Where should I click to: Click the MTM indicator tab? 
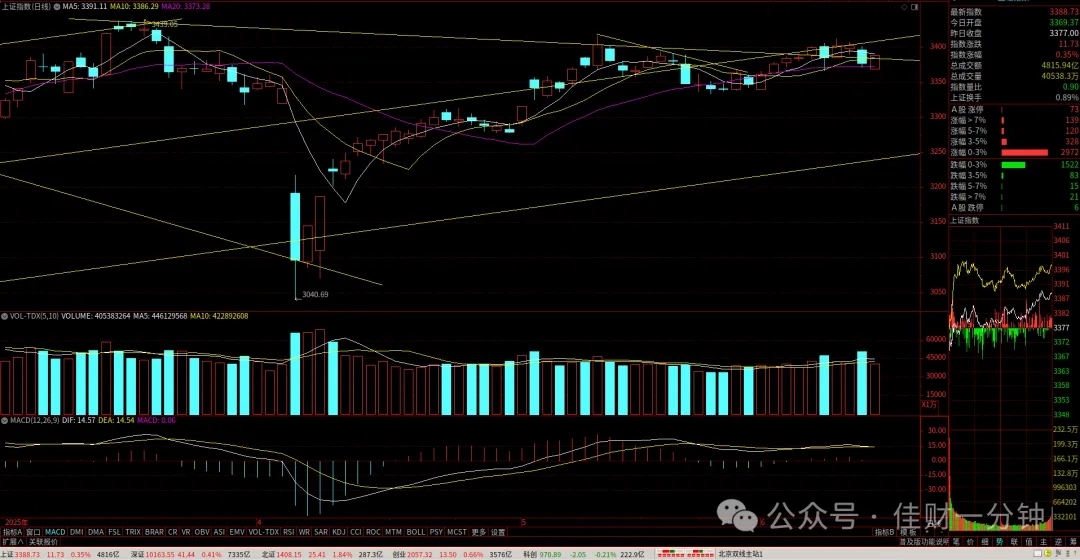coord(393,532)
